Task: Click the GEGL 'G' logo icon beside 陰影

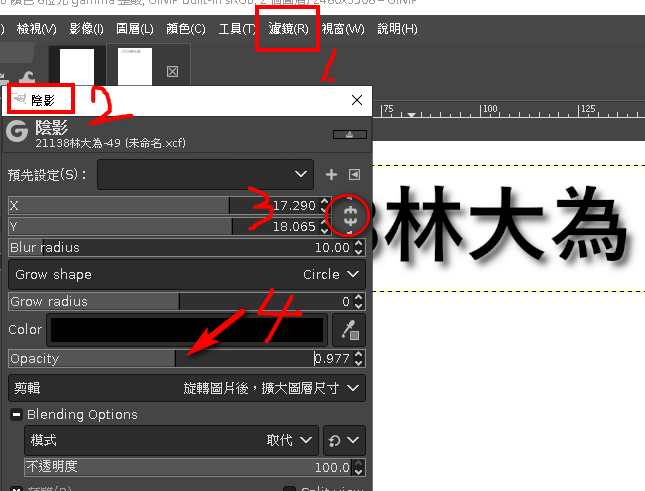Action: coord(16,131)
